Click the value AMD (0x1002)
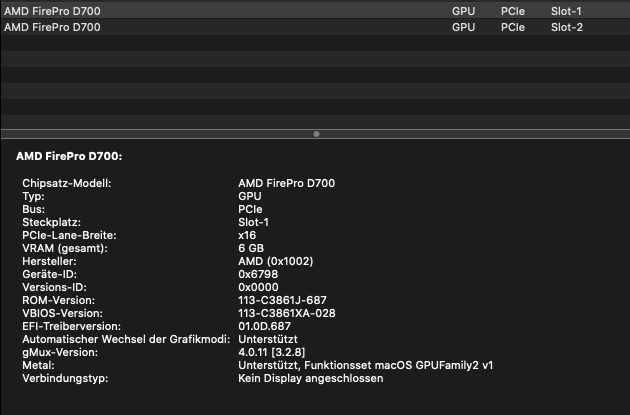Image resolution: width=630 pixels, height=415 pixels. coord(276,261)
